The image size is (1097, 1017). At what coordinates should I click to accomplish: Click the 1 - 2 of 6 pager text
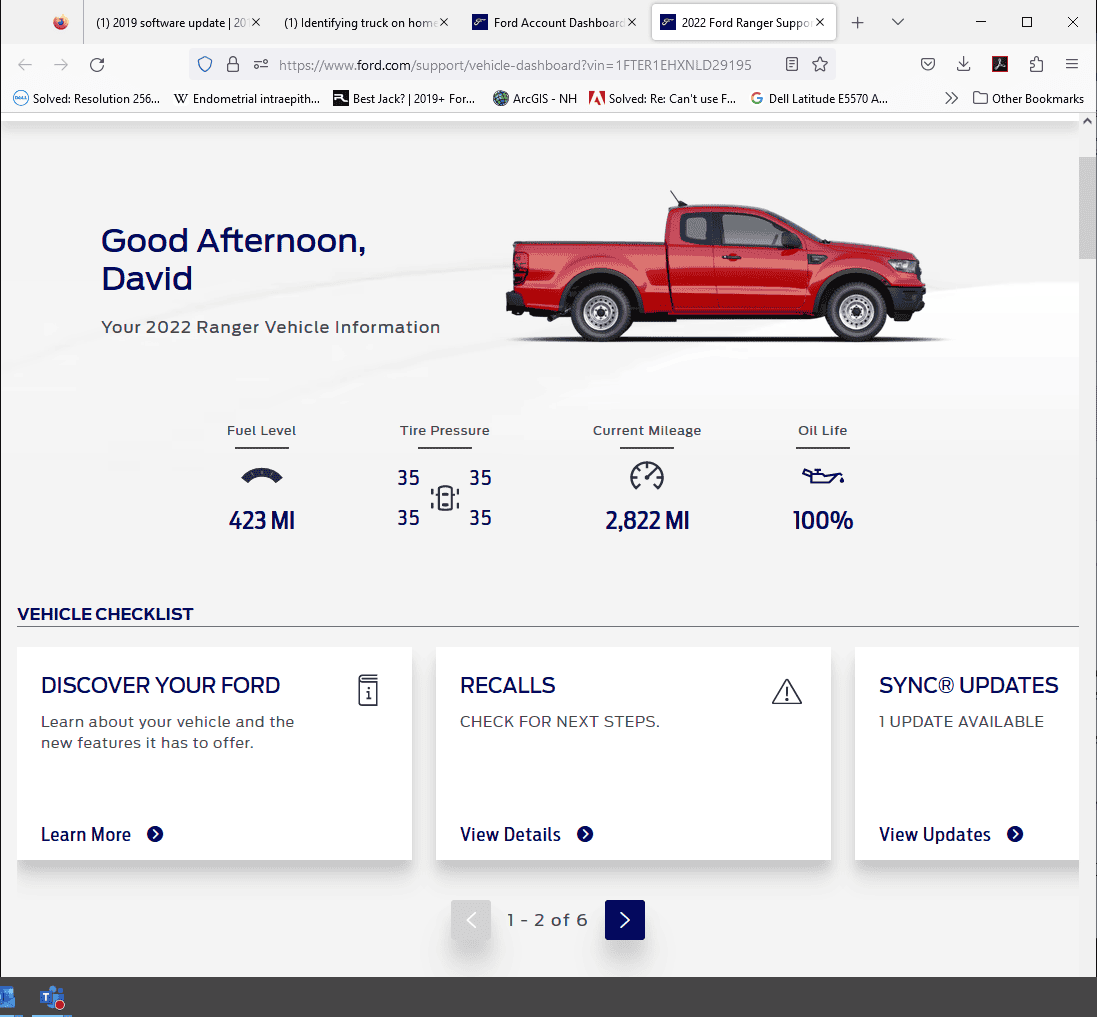tap(547, 920)
